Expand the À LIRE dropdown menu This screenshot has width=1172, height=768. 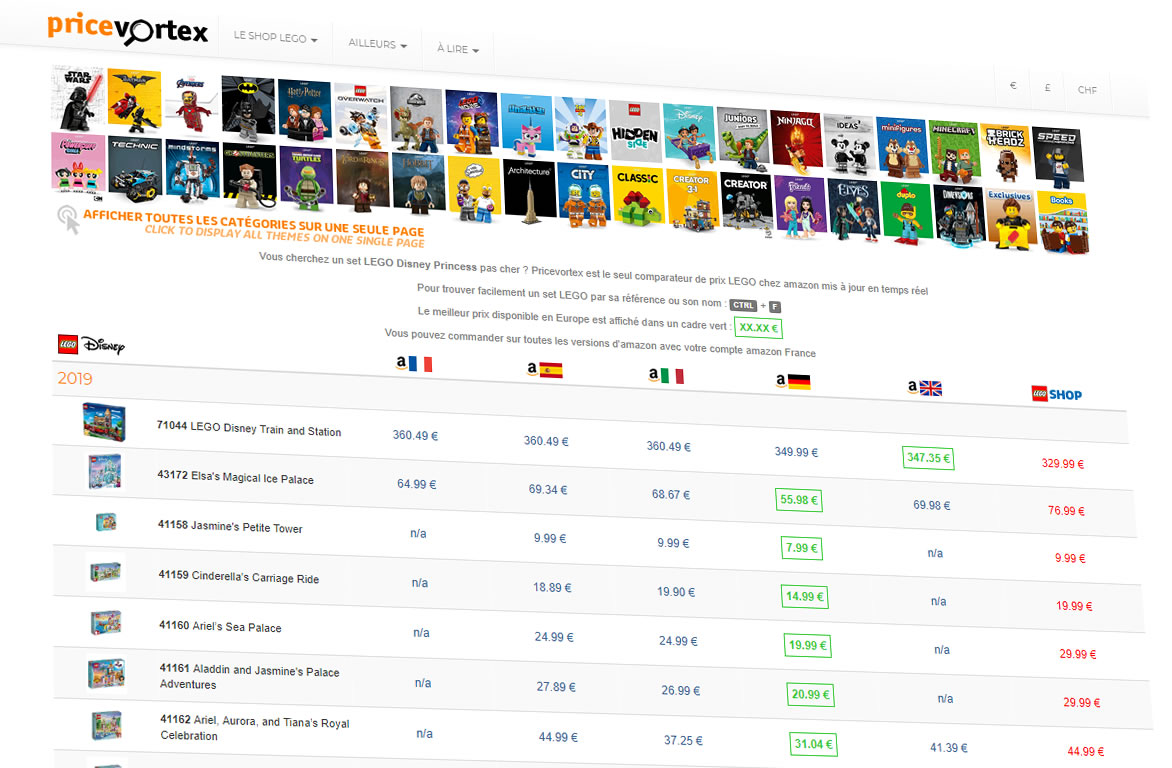pos(457,49)
